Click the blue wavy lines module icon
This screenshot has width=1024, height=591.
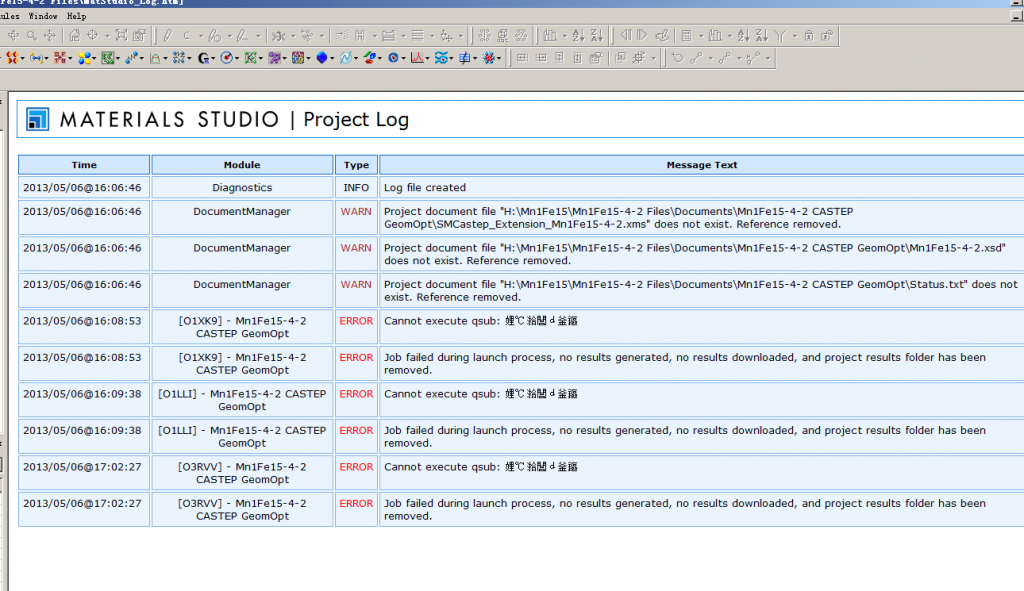tap(441, 58)
